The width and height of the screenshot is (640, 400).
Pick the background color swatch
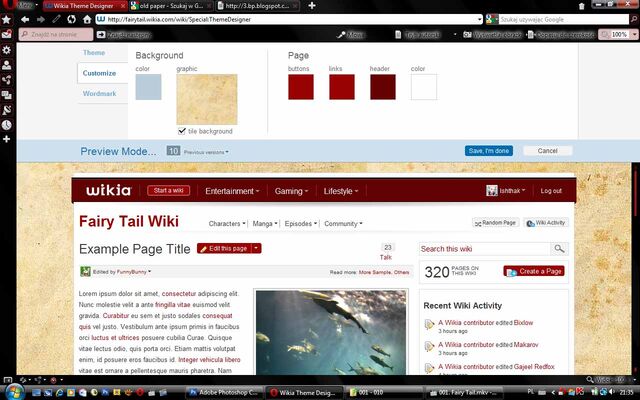148,87
